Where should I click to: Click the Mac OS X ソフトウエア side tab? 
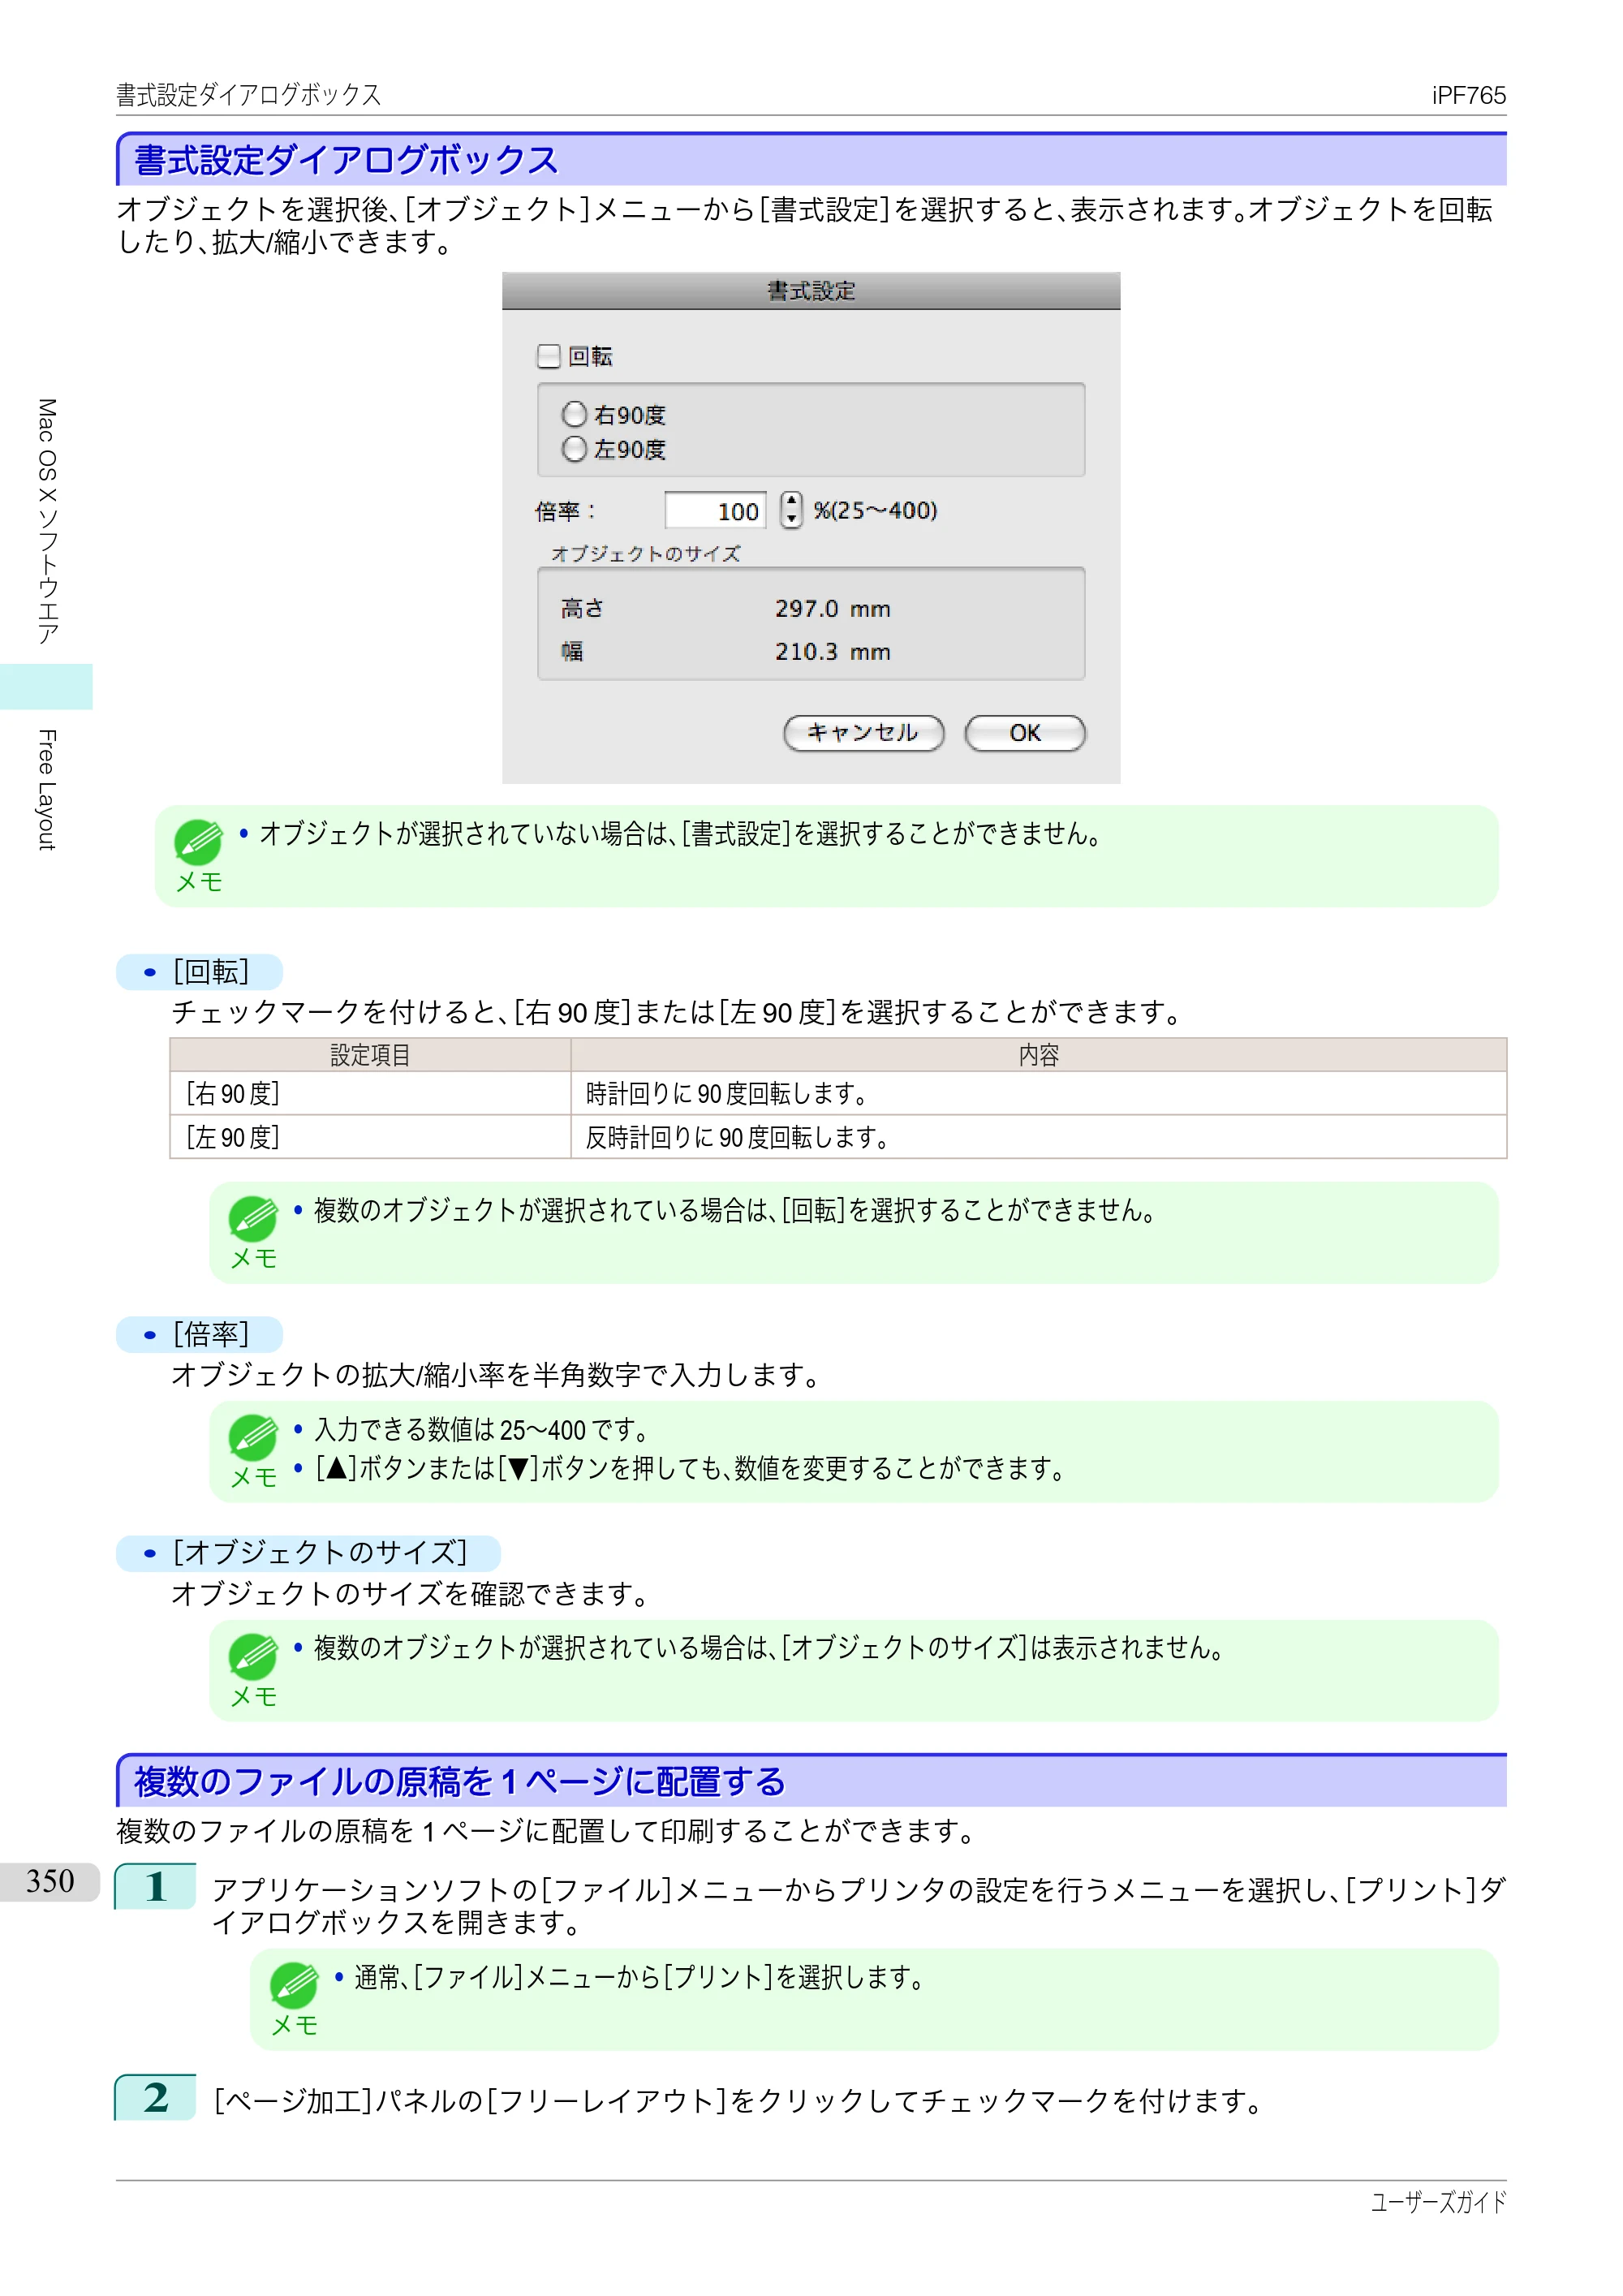(x=46, y=522)
